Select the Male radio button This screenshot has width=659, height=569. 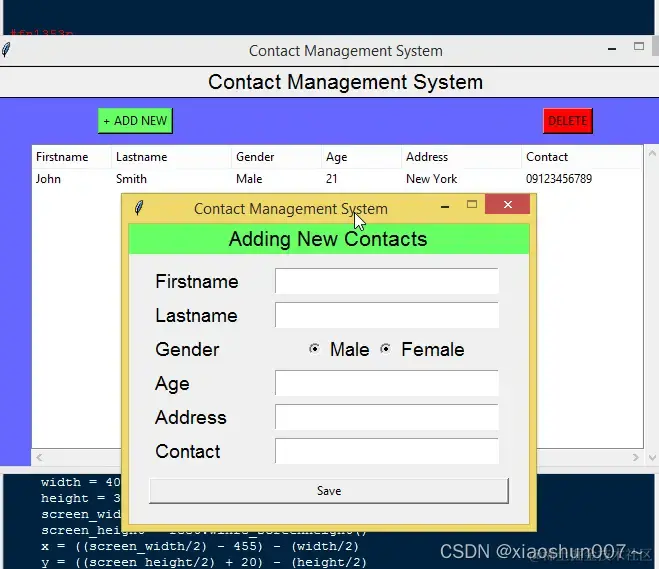point(314,349)
